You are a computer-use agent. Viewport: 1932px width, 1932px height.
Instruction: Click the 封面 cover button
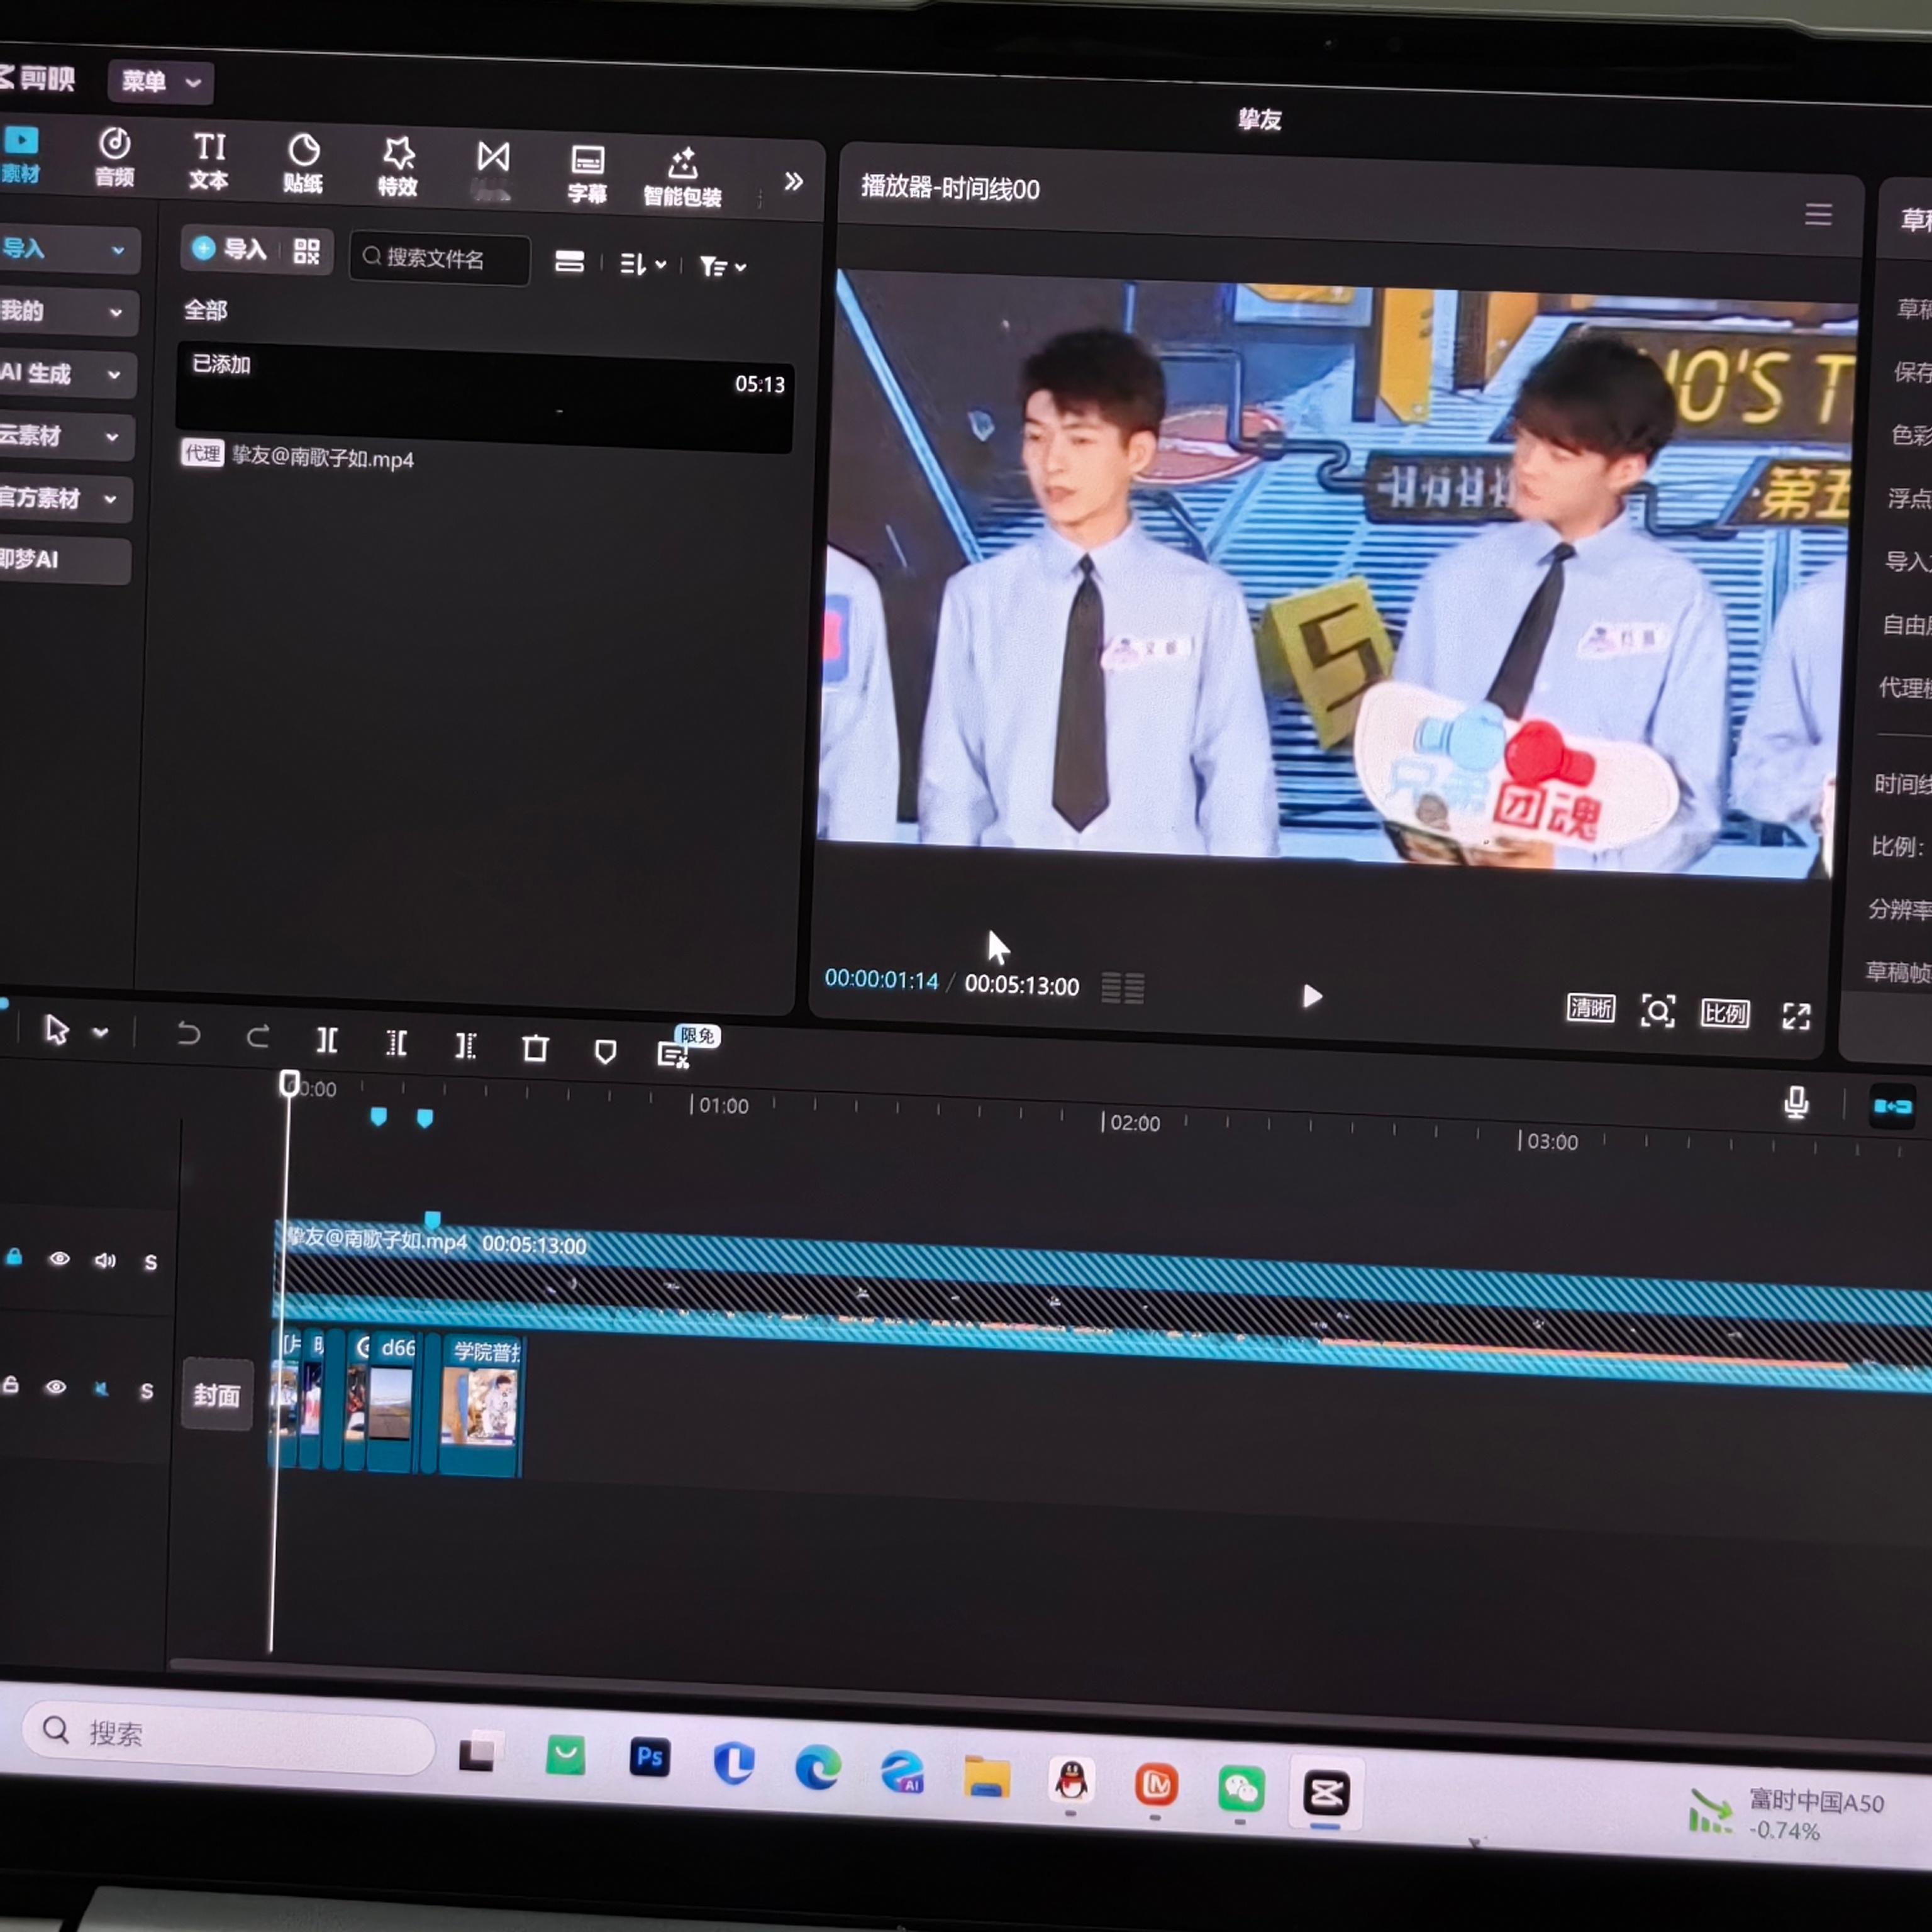[216, 1394]
